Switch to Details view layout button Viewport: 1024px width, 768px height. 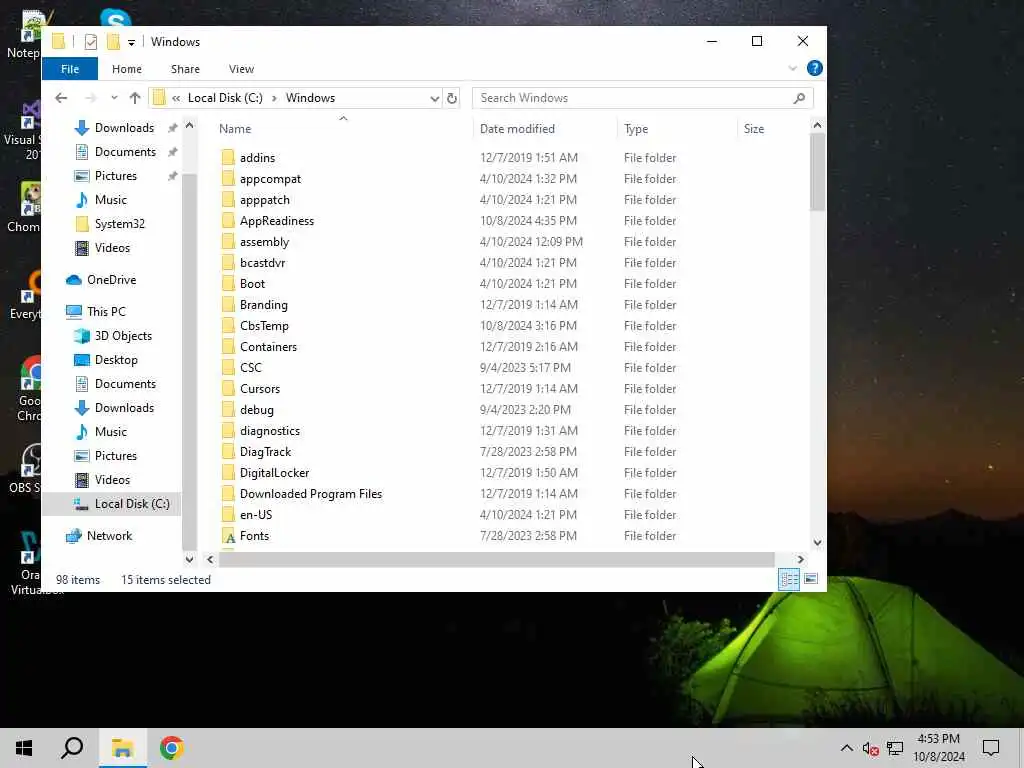pyautogui.click(x=788, y=579)
